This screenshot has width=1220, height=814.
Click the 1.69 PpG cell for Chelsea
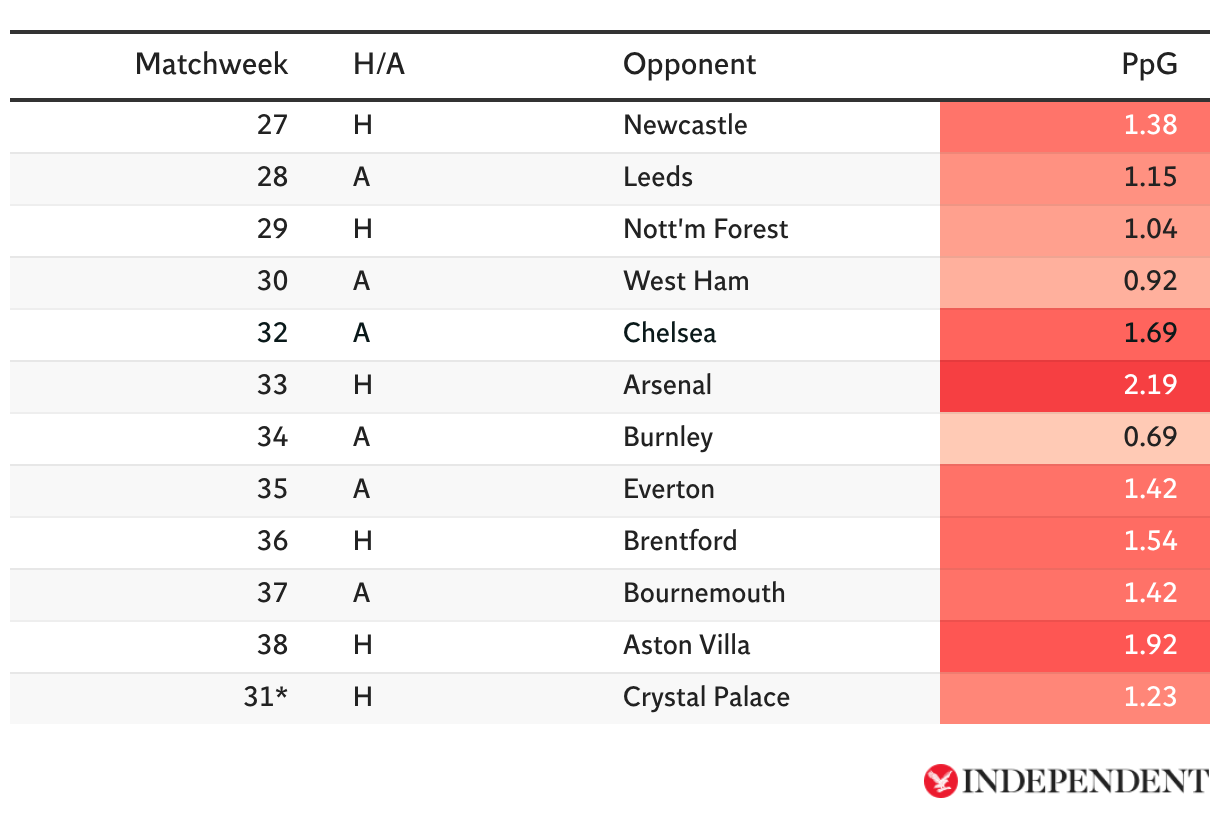(1074, 333)
